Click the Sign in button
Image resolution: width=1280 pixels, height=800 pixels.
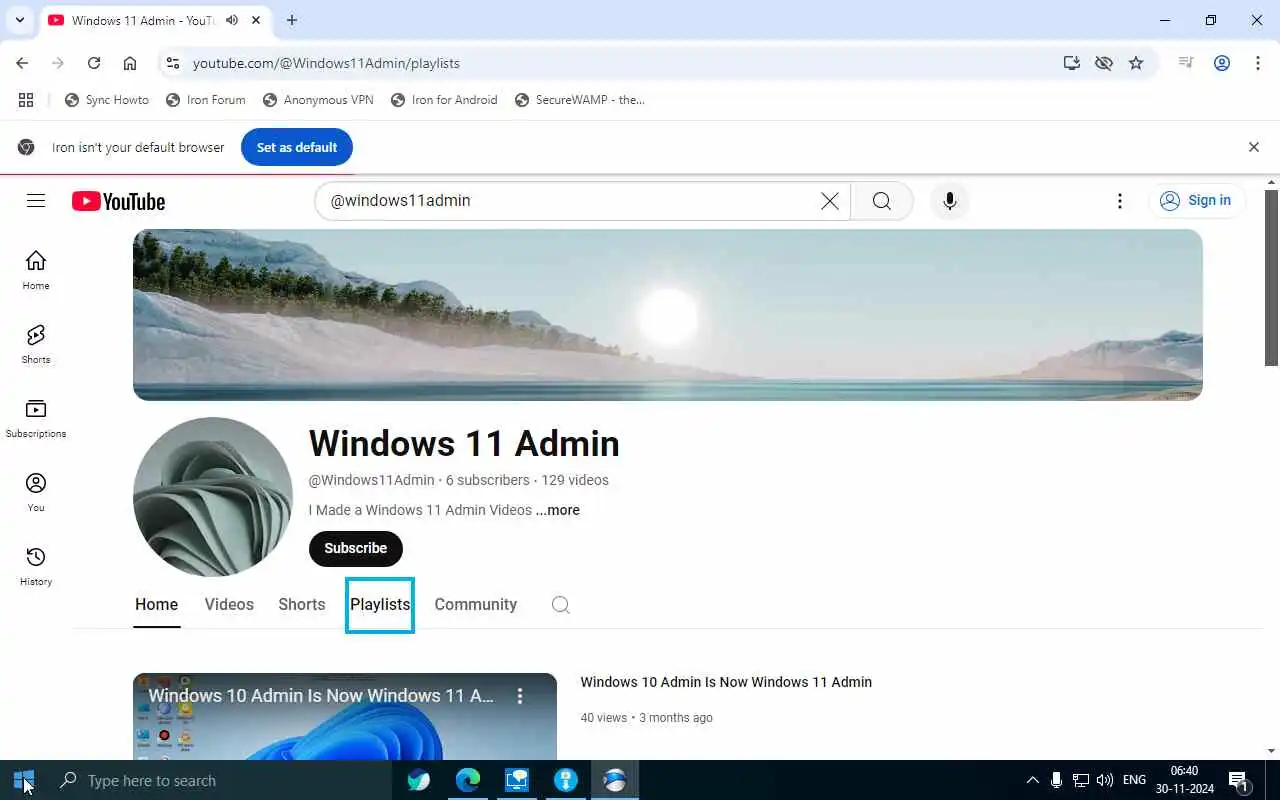tap(1196, 201)
